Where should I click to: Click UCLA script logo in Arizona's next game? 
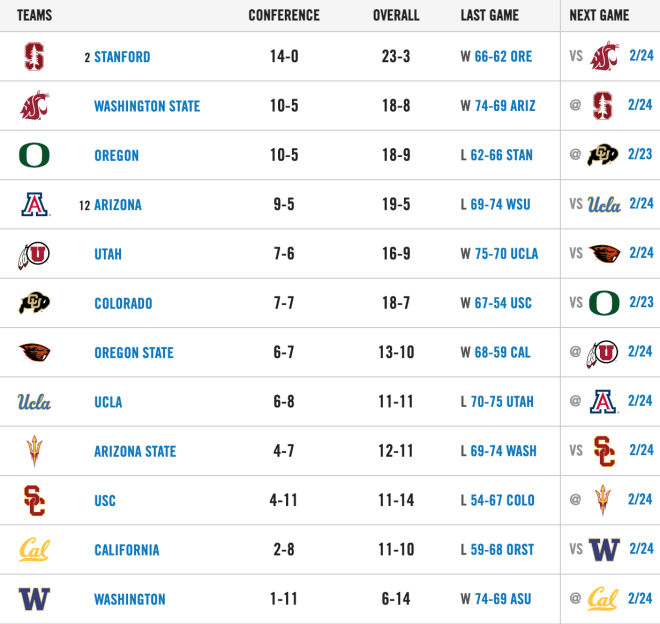point(604,204)
